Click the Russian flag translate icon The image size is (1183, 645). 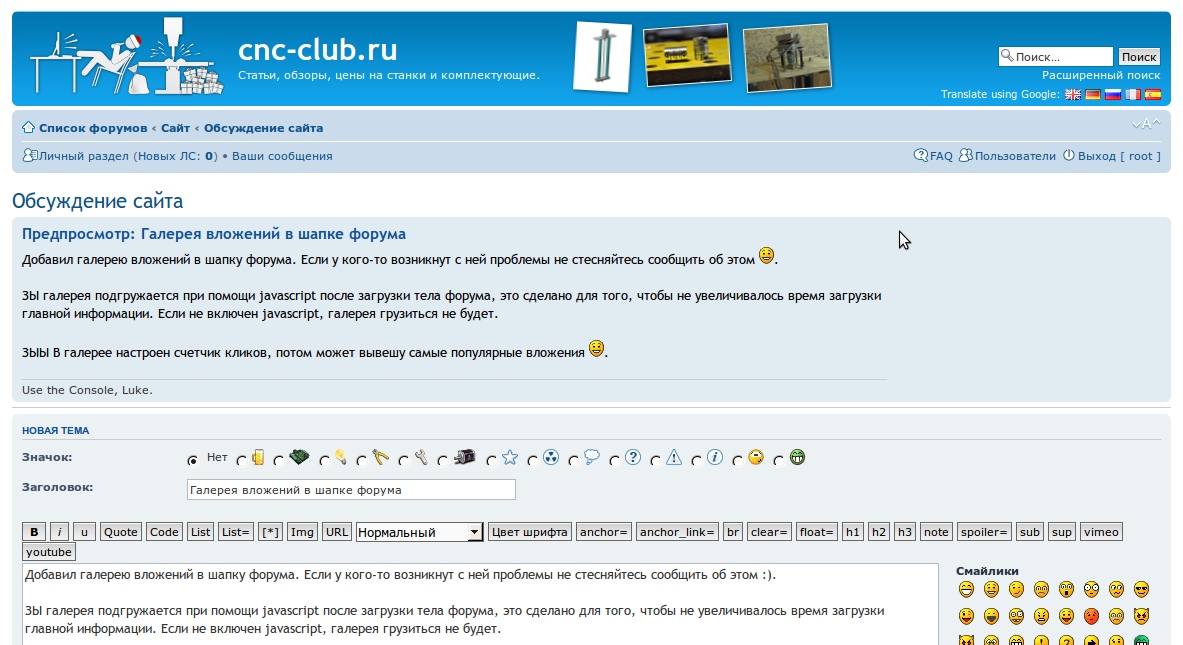click(1113, 94)
